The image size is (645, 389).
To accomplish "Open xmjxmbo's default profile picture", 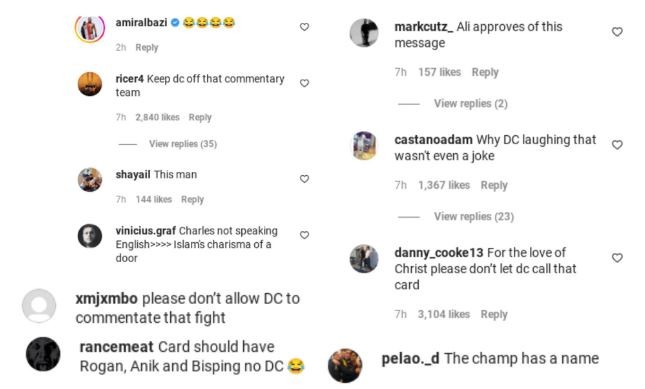I will (39, 306).
